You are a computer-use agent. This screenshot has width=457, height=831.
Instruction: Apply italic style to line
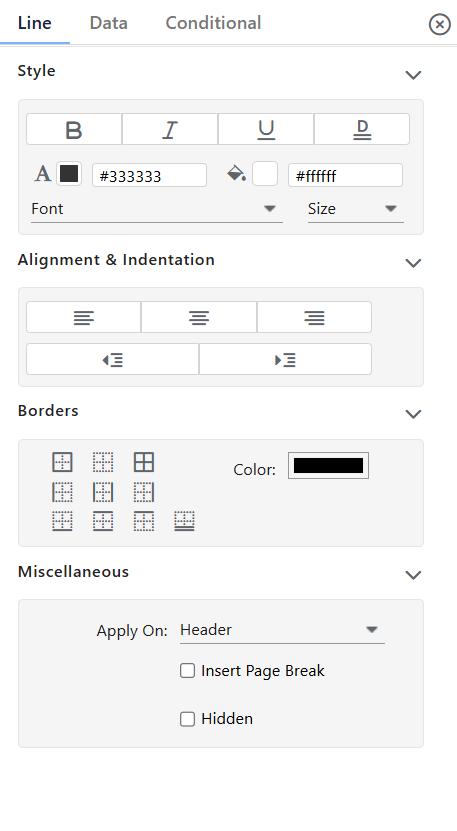coord(170,129)
